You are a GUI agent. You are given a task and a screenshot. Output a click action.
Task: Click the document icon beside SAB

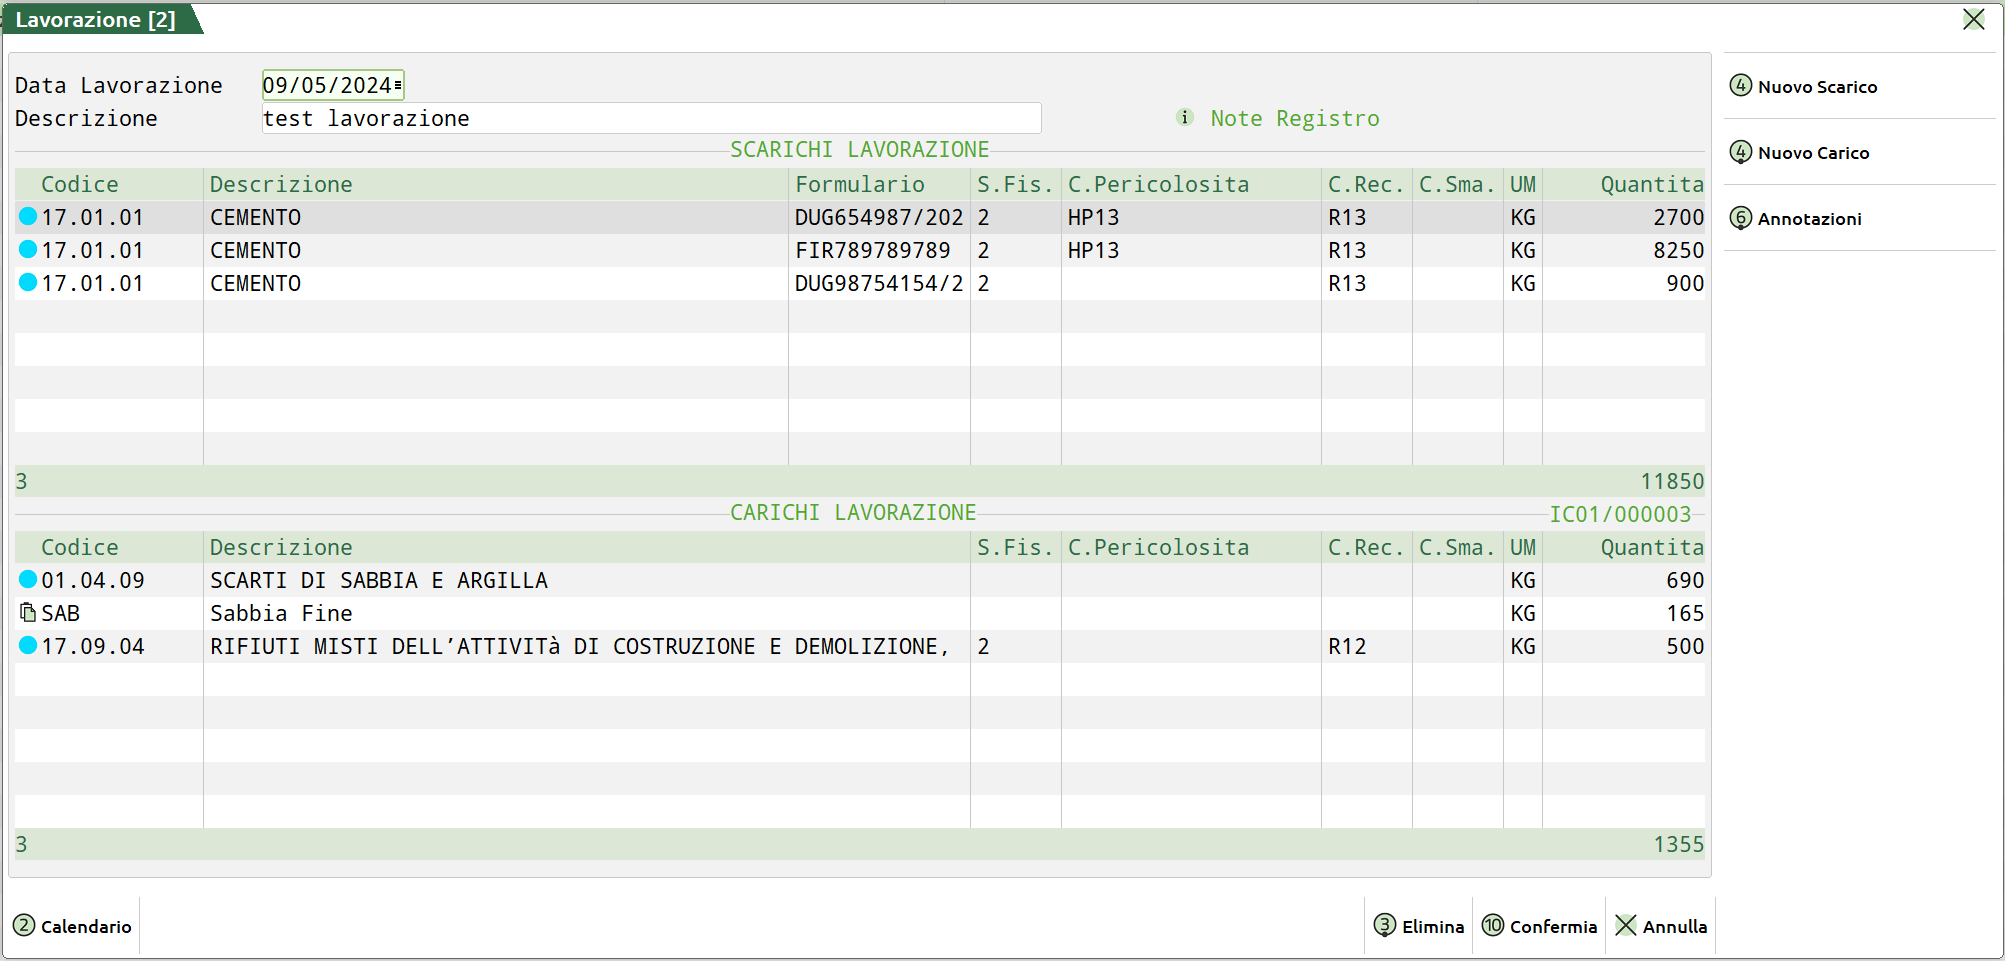pyautogui.click(x=28, y=613)
